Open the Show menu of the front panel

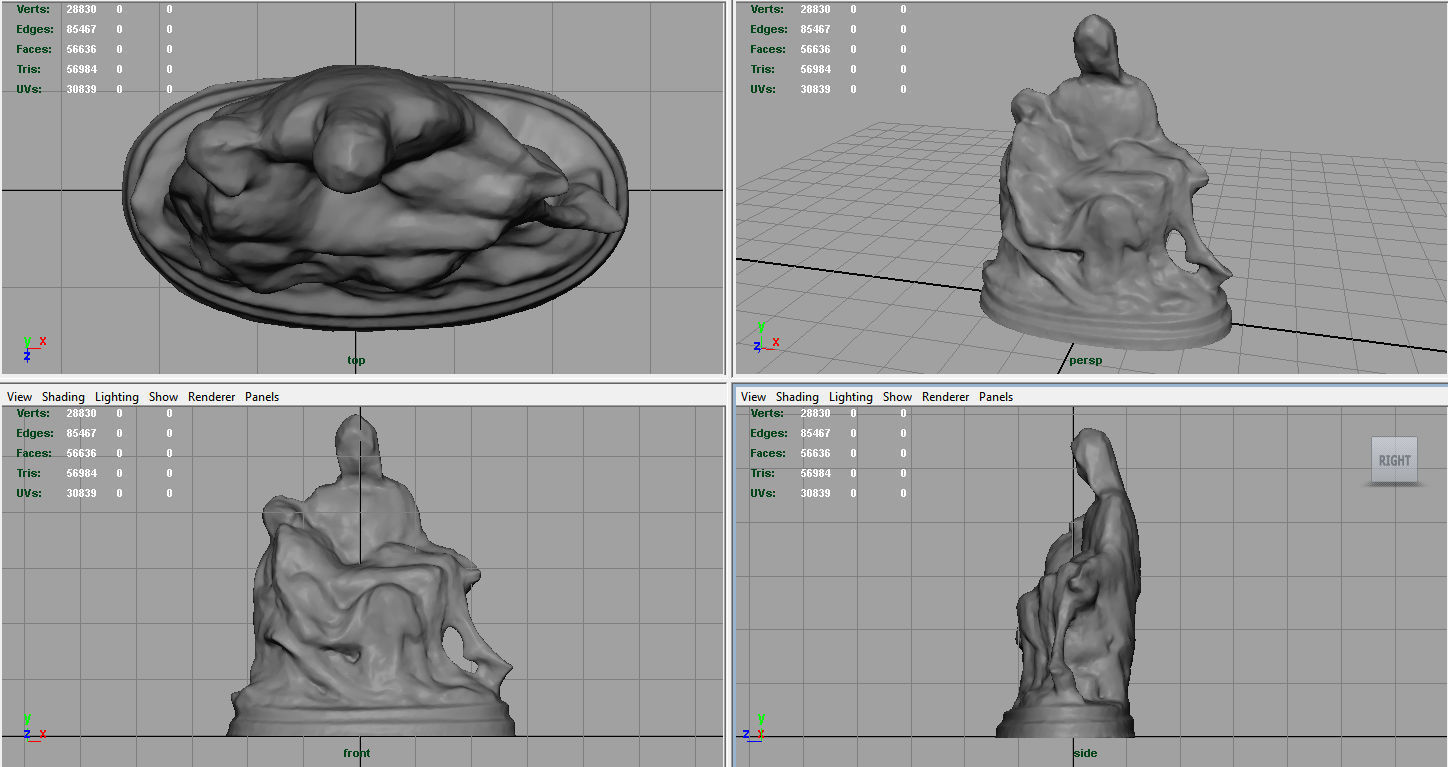(163, 397)
